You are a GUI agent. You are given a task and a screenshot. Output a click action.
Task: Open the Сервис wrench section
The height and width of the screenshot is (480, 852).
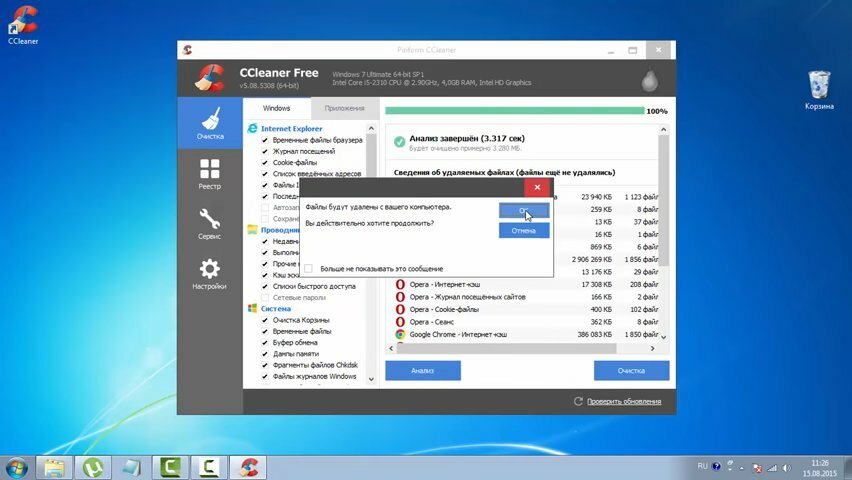[210, 224]
